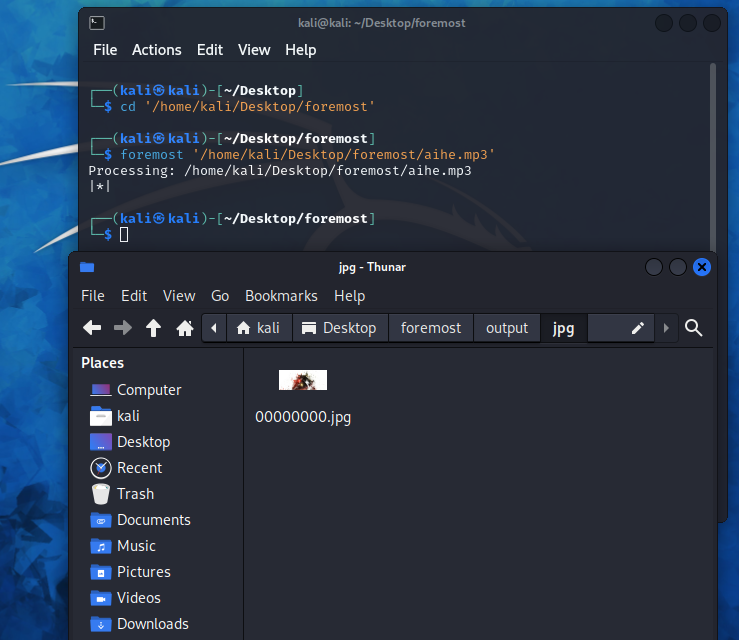Jump to output in the path bar
This screenshot has width=739, height=640.
click(x=507, y=328)
